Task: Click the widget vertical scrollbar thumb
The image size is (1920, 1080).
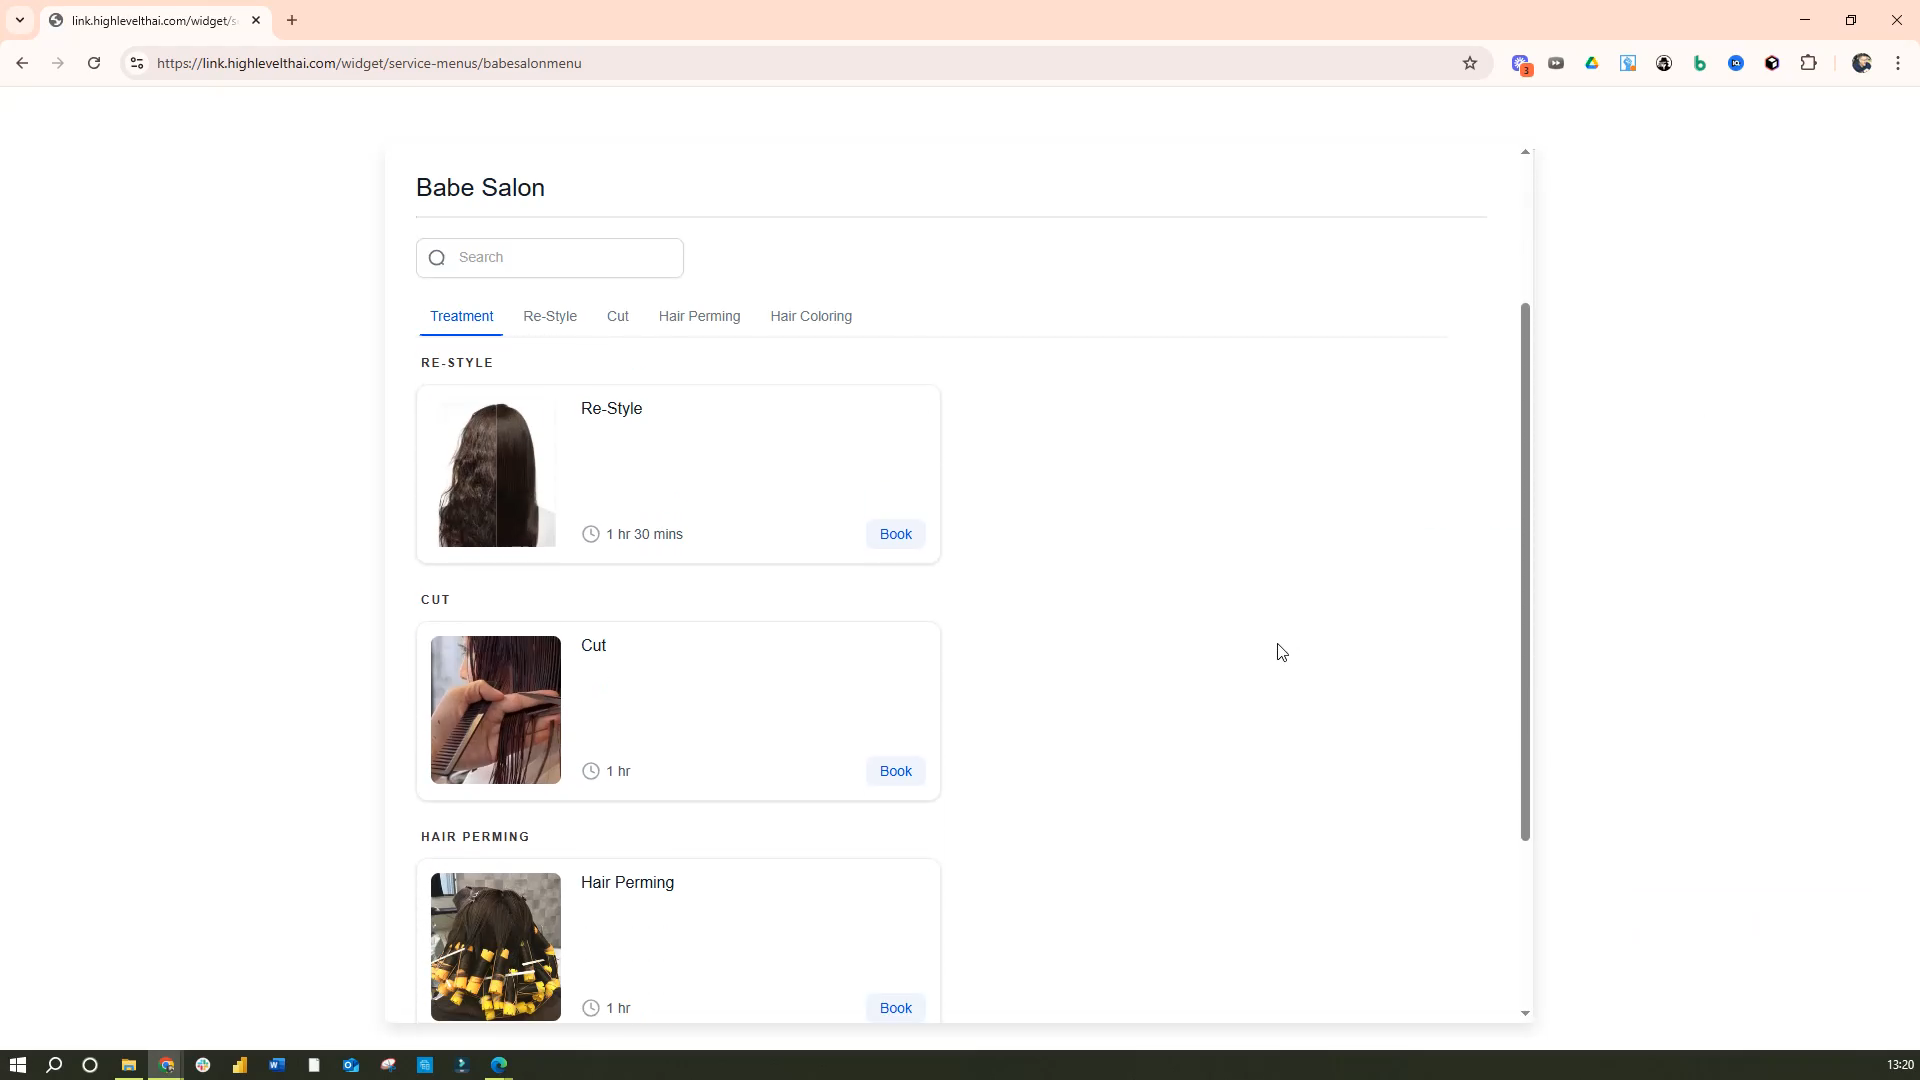Action: click(x=1525, y=570)
